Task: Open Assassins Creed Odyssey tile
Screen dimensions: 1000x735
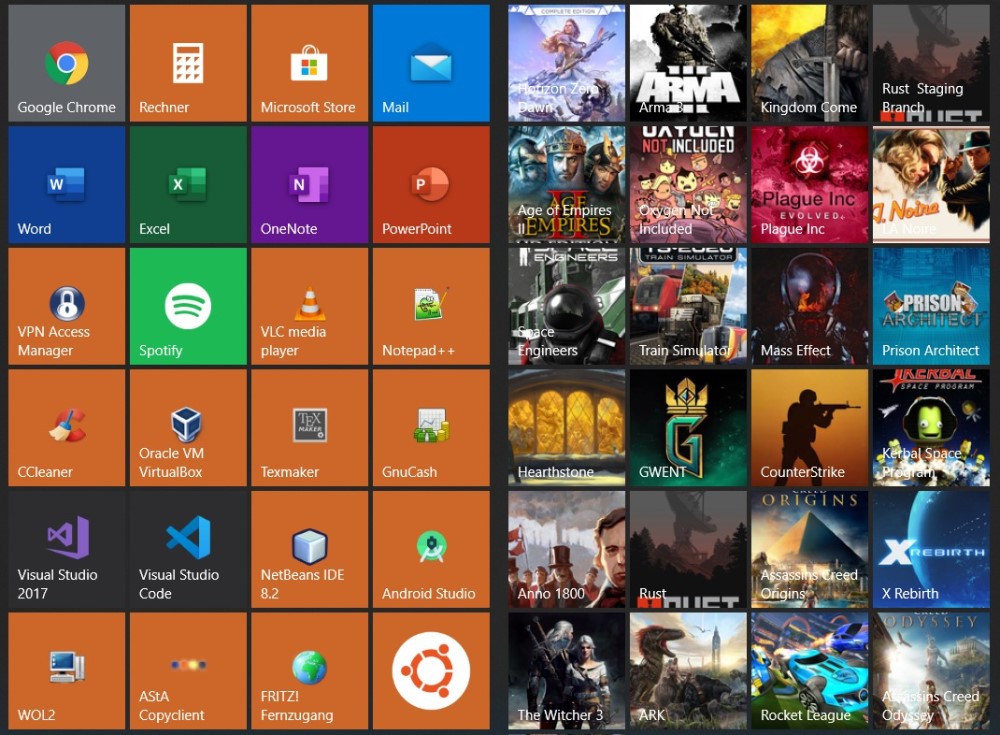Action: pyautogui.click(x=931, y=671)
